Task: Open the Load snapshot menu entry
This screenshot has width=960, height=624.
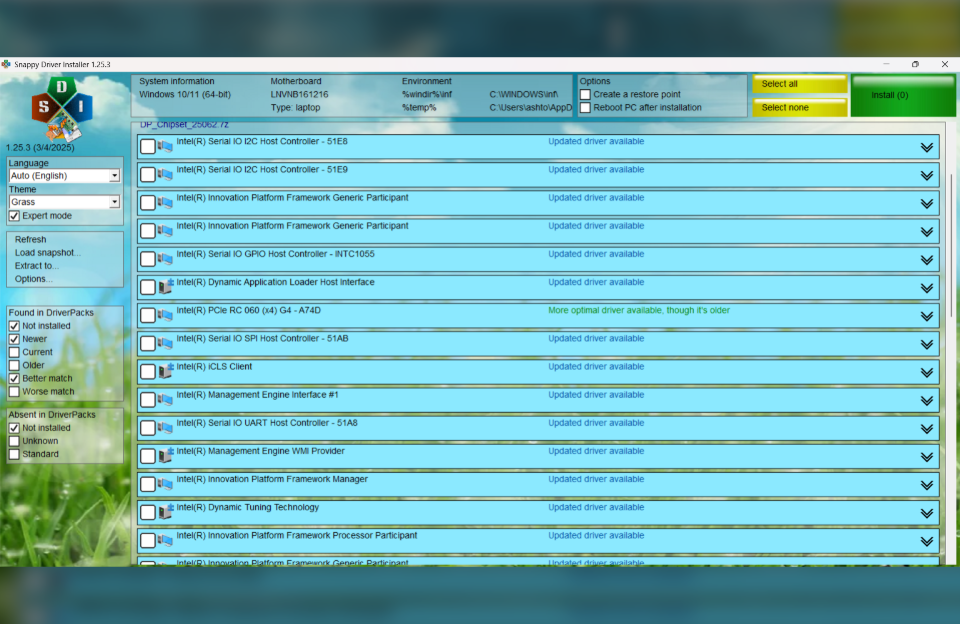Action: (x=47, y=253)
